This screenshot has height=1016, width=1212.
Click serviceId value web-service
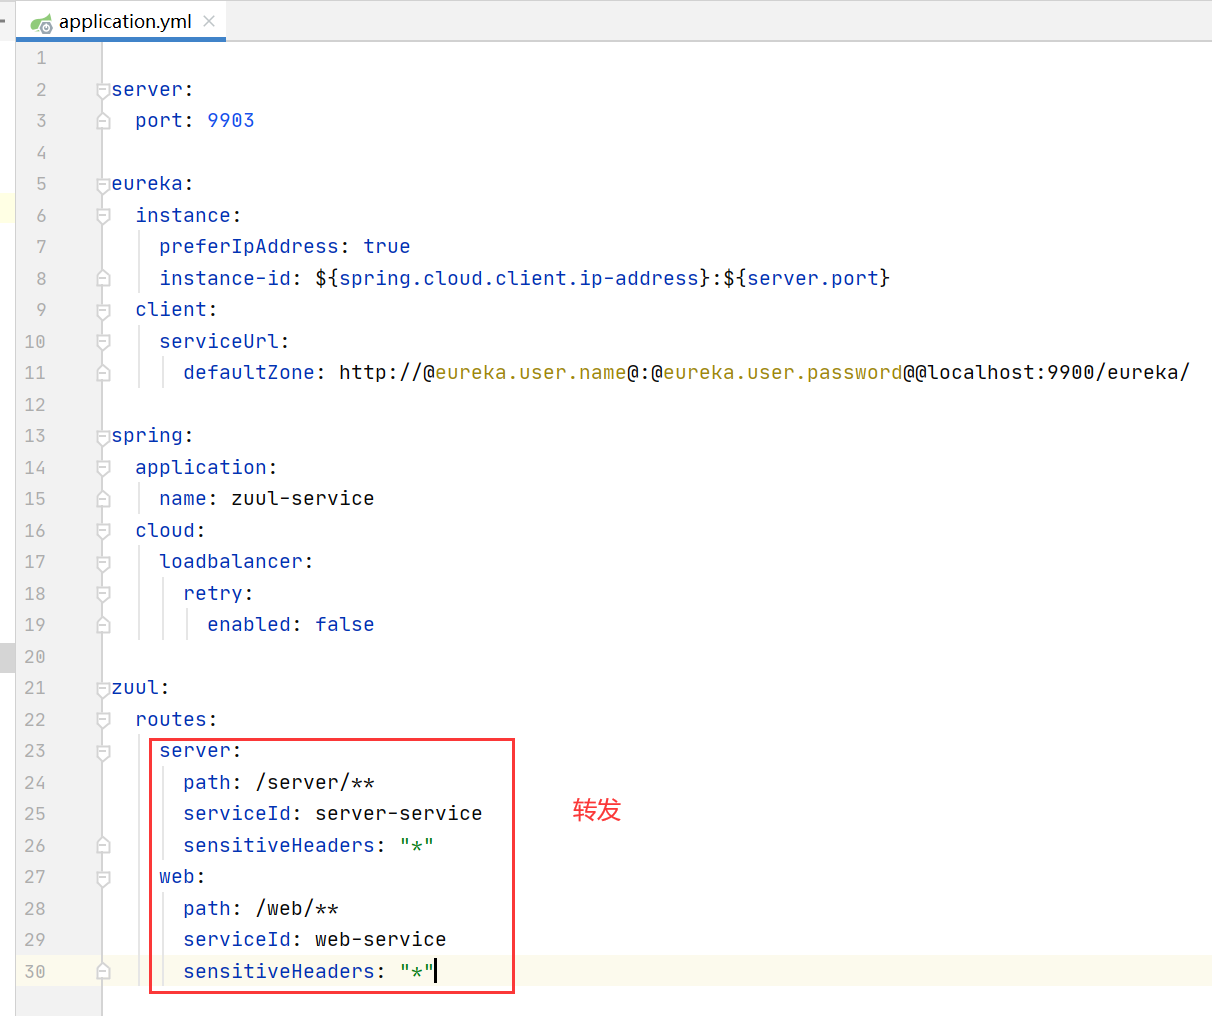[381, 940]
